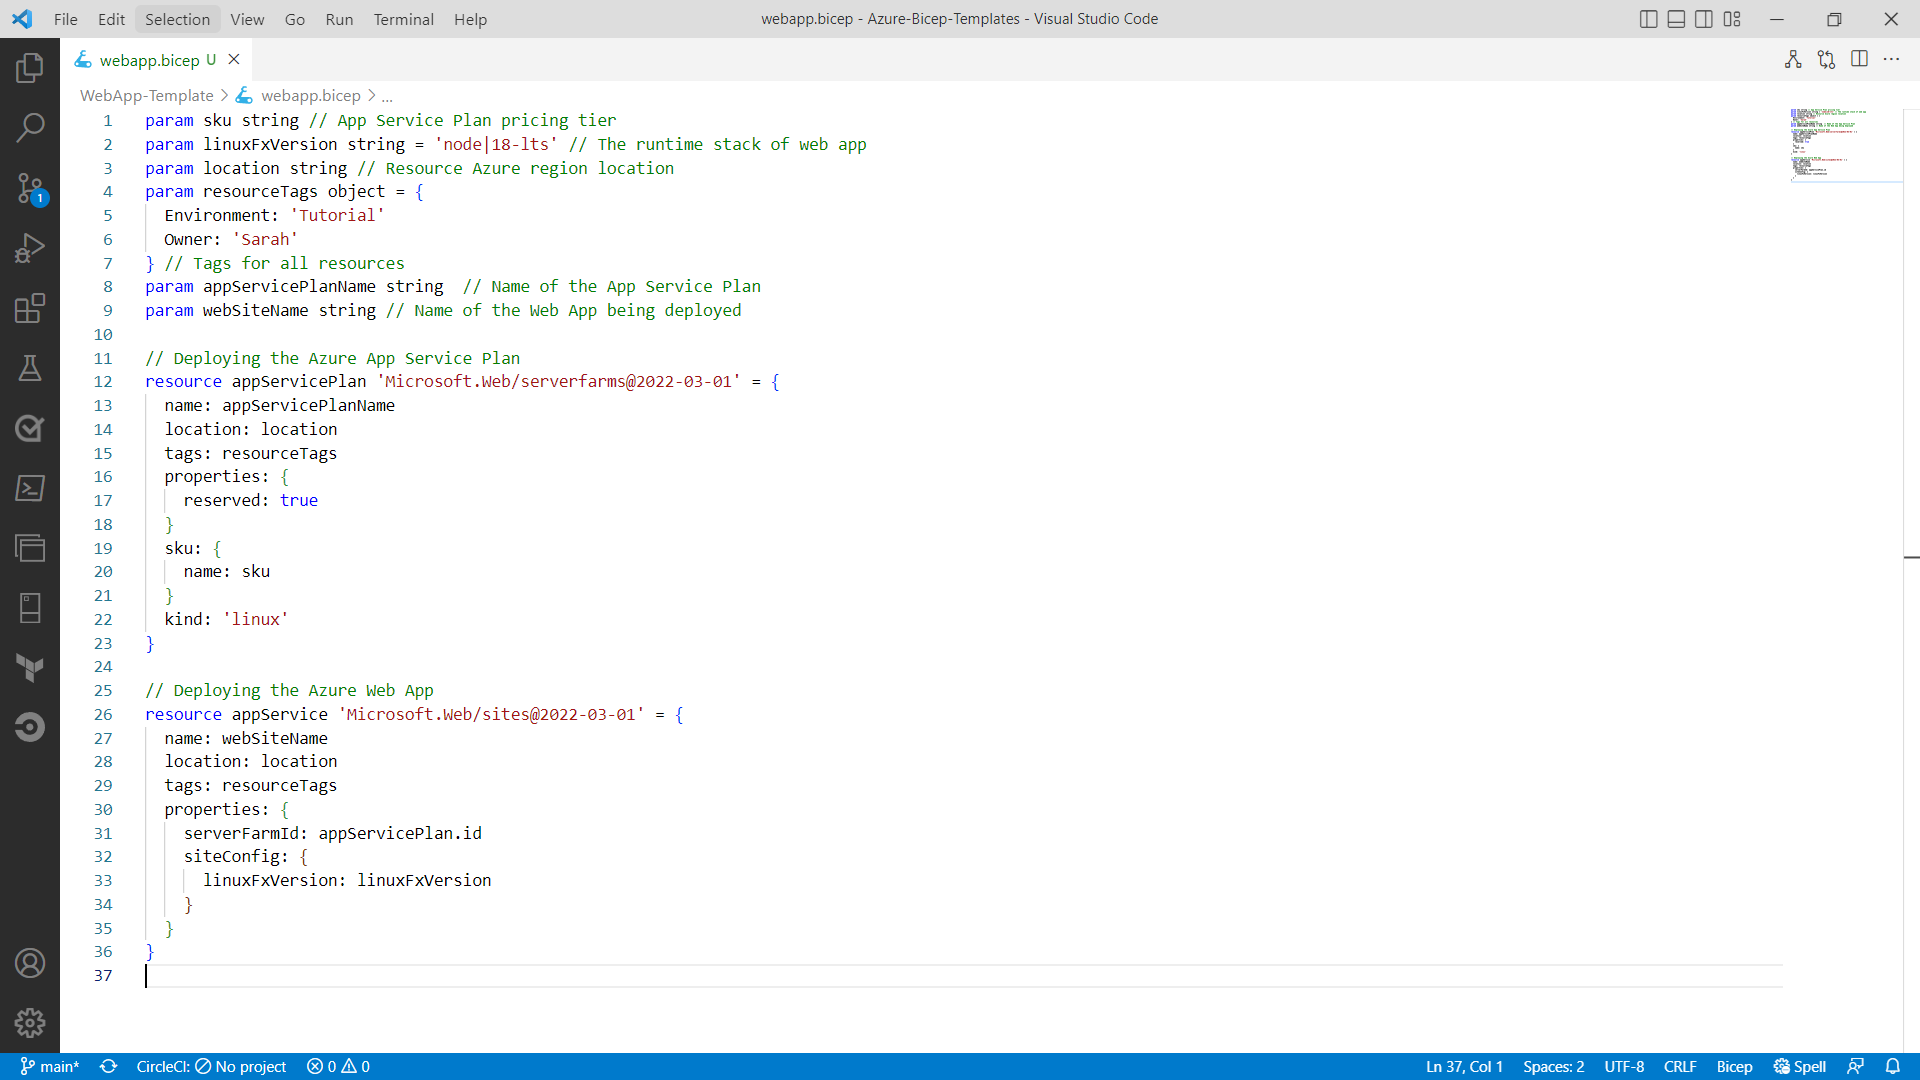Open the Terminal menu in menu bar
Screen dimensions: 1920x1080
click(404, 18)
